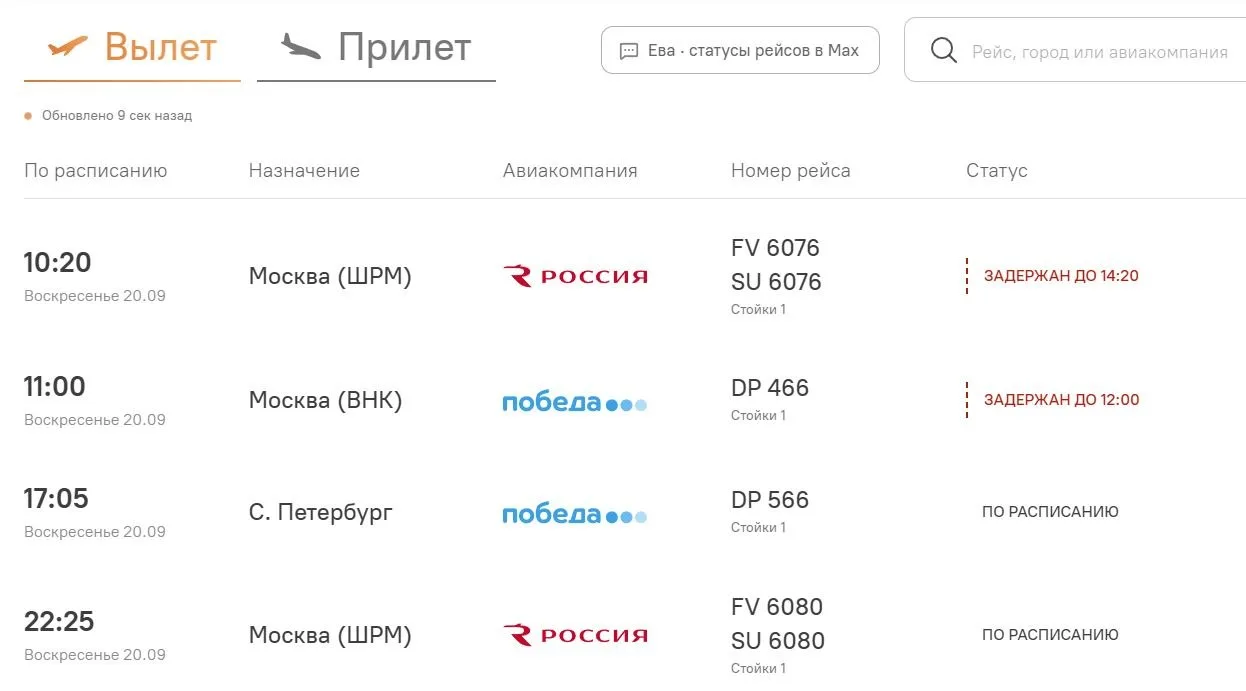
Task: Click the chat bubble icon by Ева
Action: (629, 51)
